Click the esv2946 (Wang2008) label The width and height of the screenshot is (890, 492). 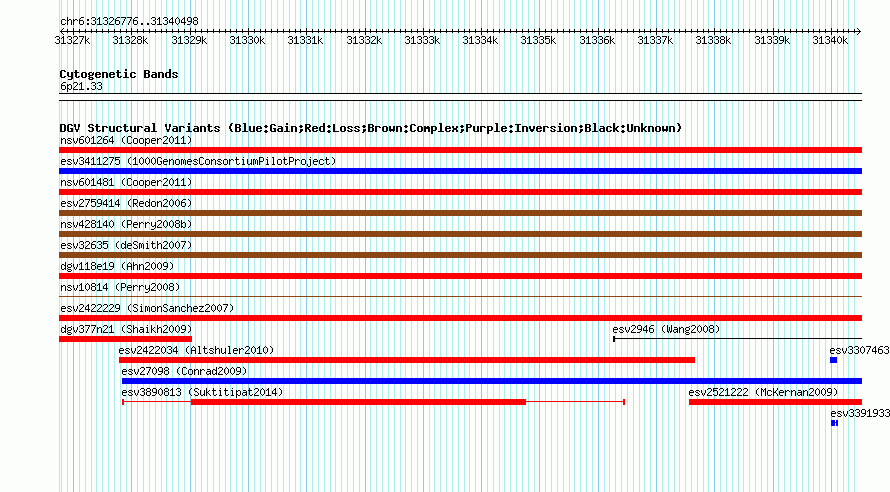[666, 329]
